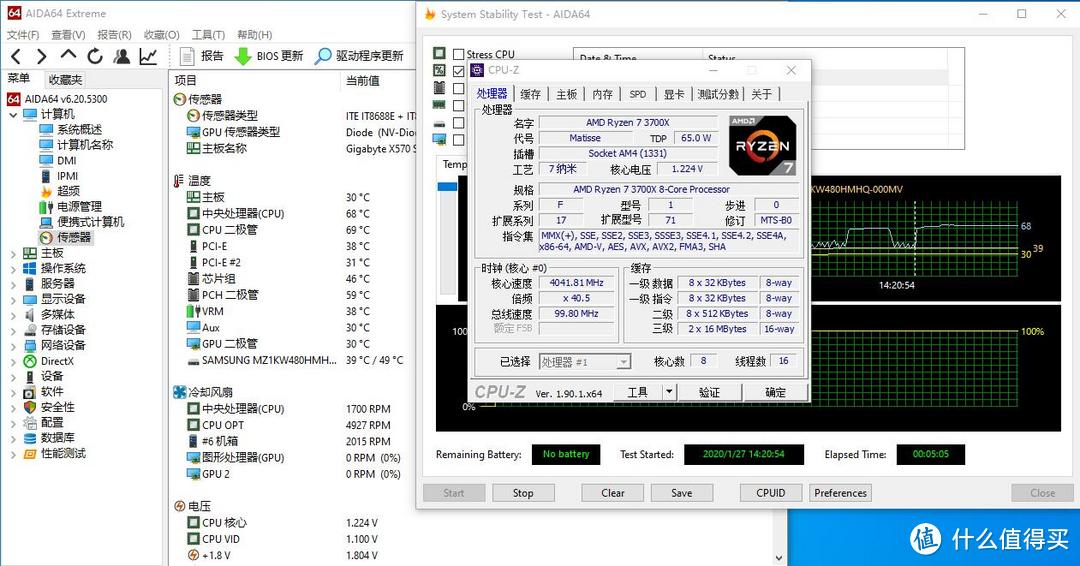Image resolution: width=1080 pixels, height=566 pixels.
Task: Open the 帮助(H) menu
Action: 254,34
